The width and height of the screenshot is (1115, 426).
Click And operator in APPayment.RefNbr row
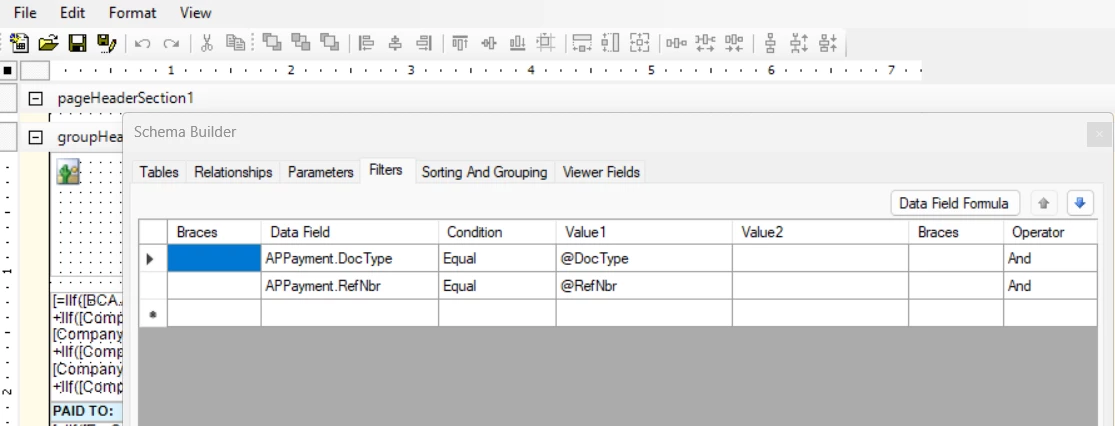[x=1050, y=286]
